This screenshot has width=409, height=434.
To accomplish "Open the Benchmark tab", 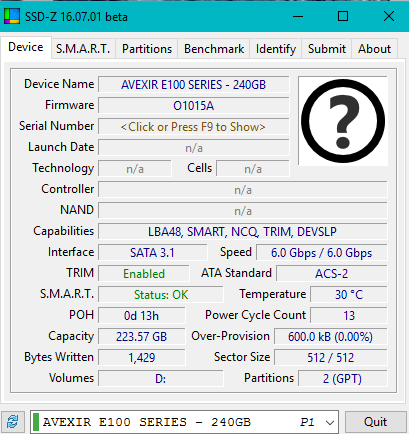I will (214, 49).
